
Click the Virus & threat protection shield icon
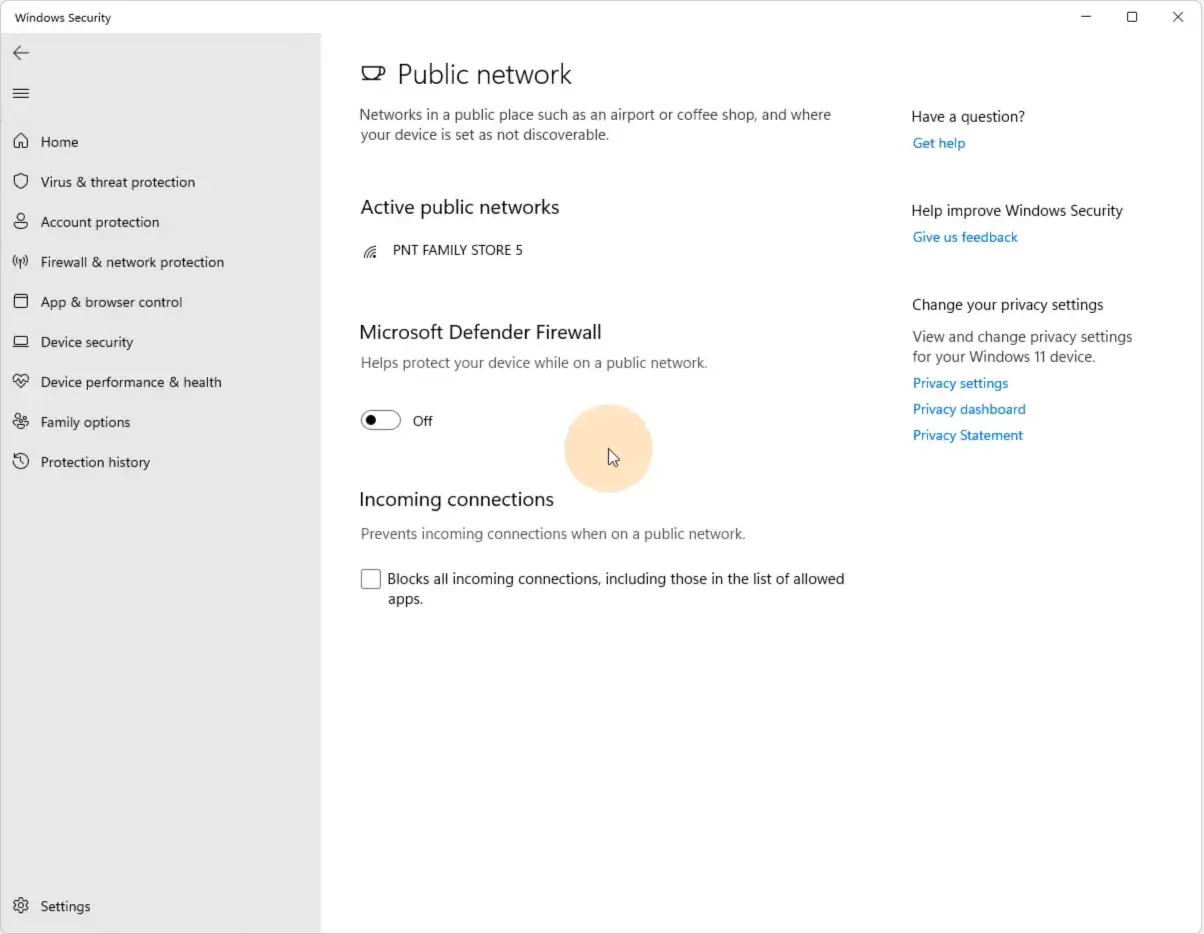pos(21,182)
